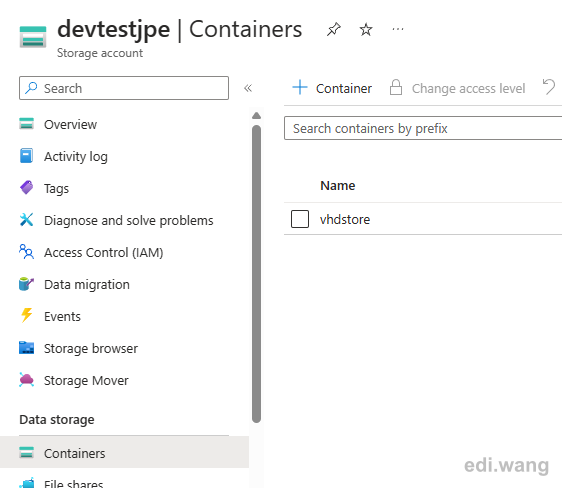Viewport: 562px width, 488px height.
Task: Add a new Container with the plus button
Action: pos(332,88)
